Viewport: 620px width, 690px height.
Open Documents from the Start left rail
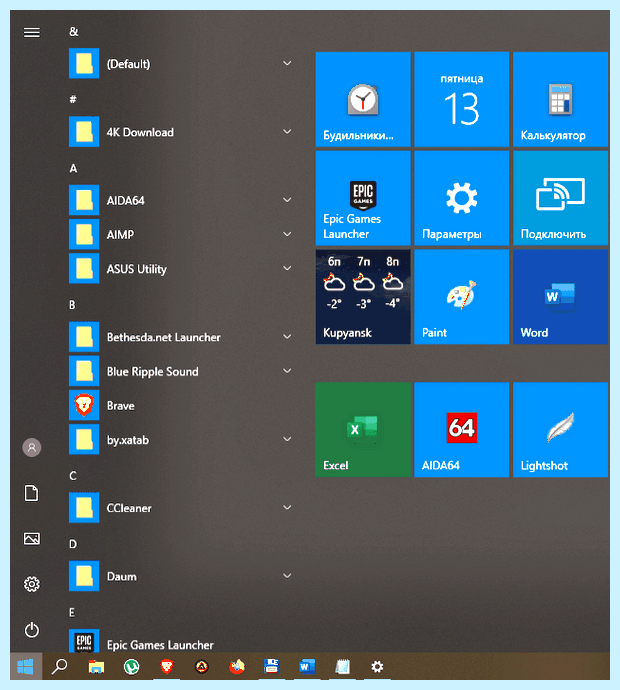[x=32, y=493]
